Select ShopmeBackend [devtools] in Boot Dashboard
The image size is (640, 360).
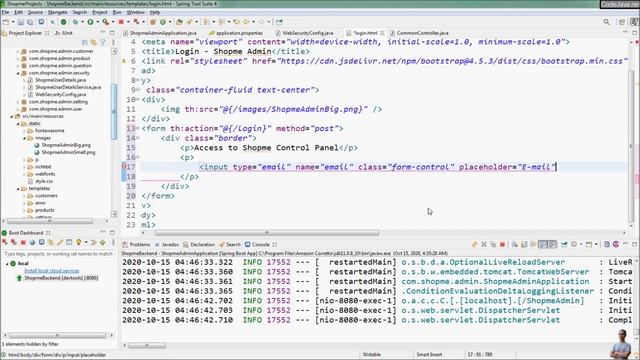61,278
